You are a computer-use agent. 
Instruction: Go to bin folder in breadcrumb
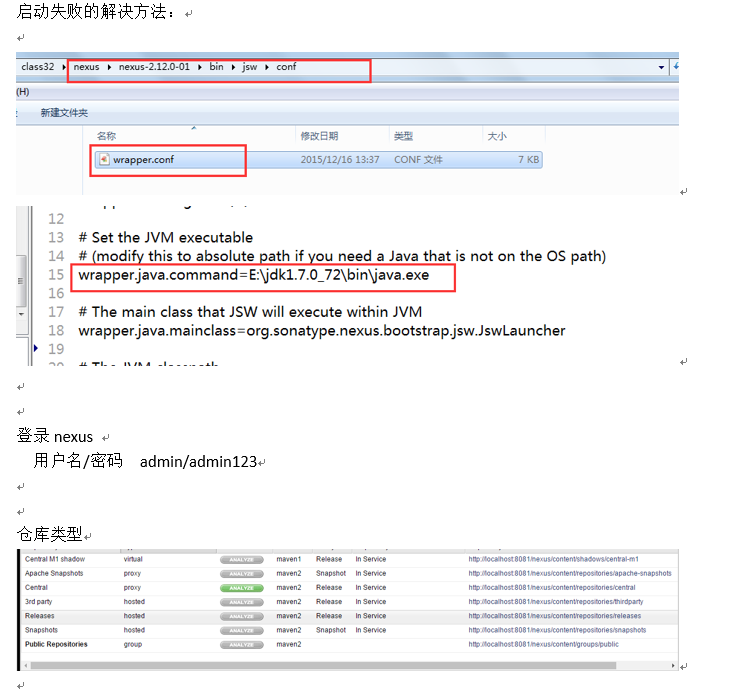(x=216, y=67)
